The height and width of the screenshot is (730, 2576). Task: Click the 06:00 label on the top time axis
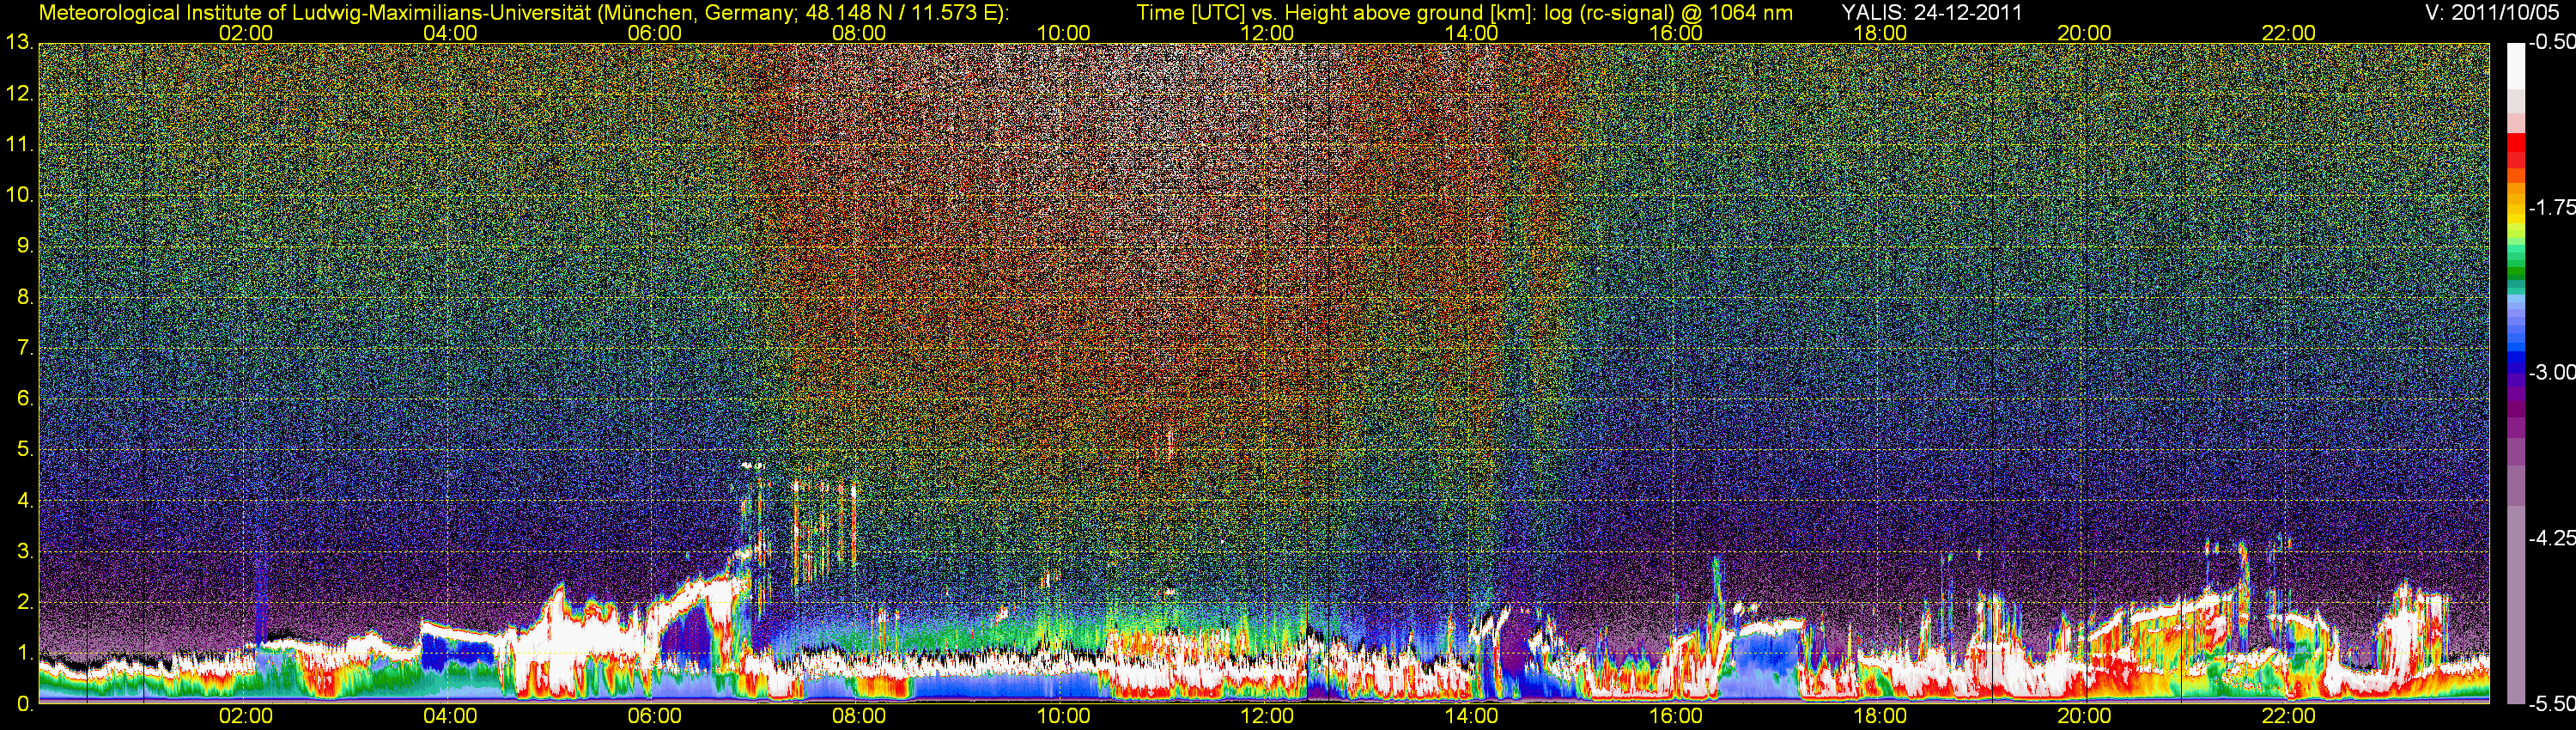654,33
